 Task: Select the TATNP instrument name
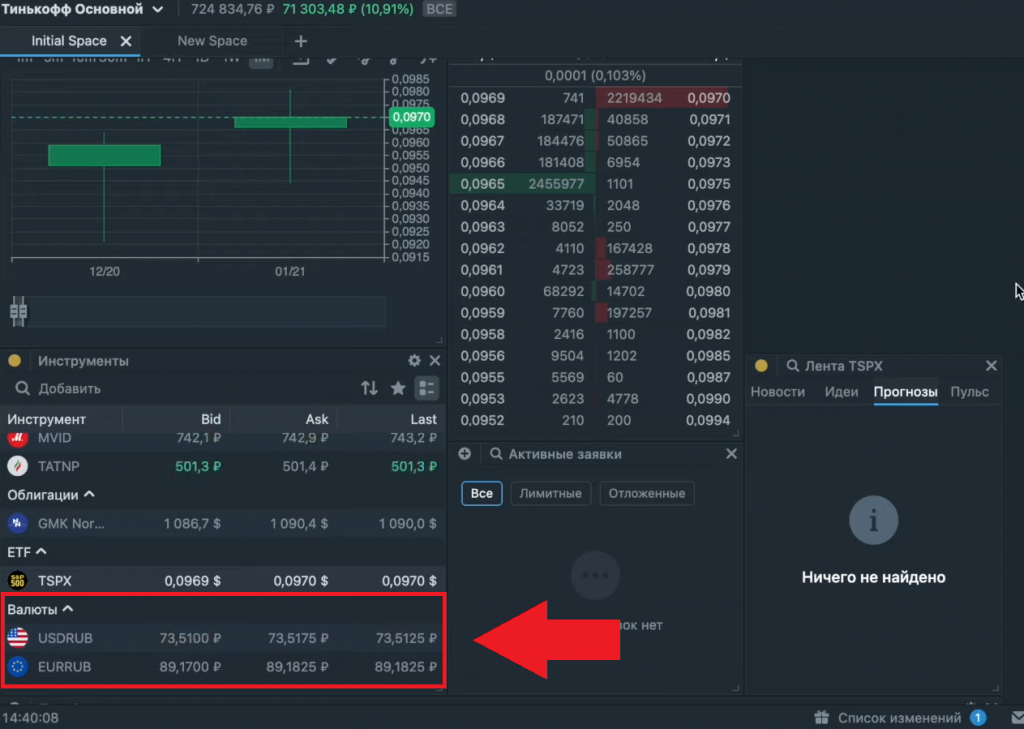coord(59,466)
